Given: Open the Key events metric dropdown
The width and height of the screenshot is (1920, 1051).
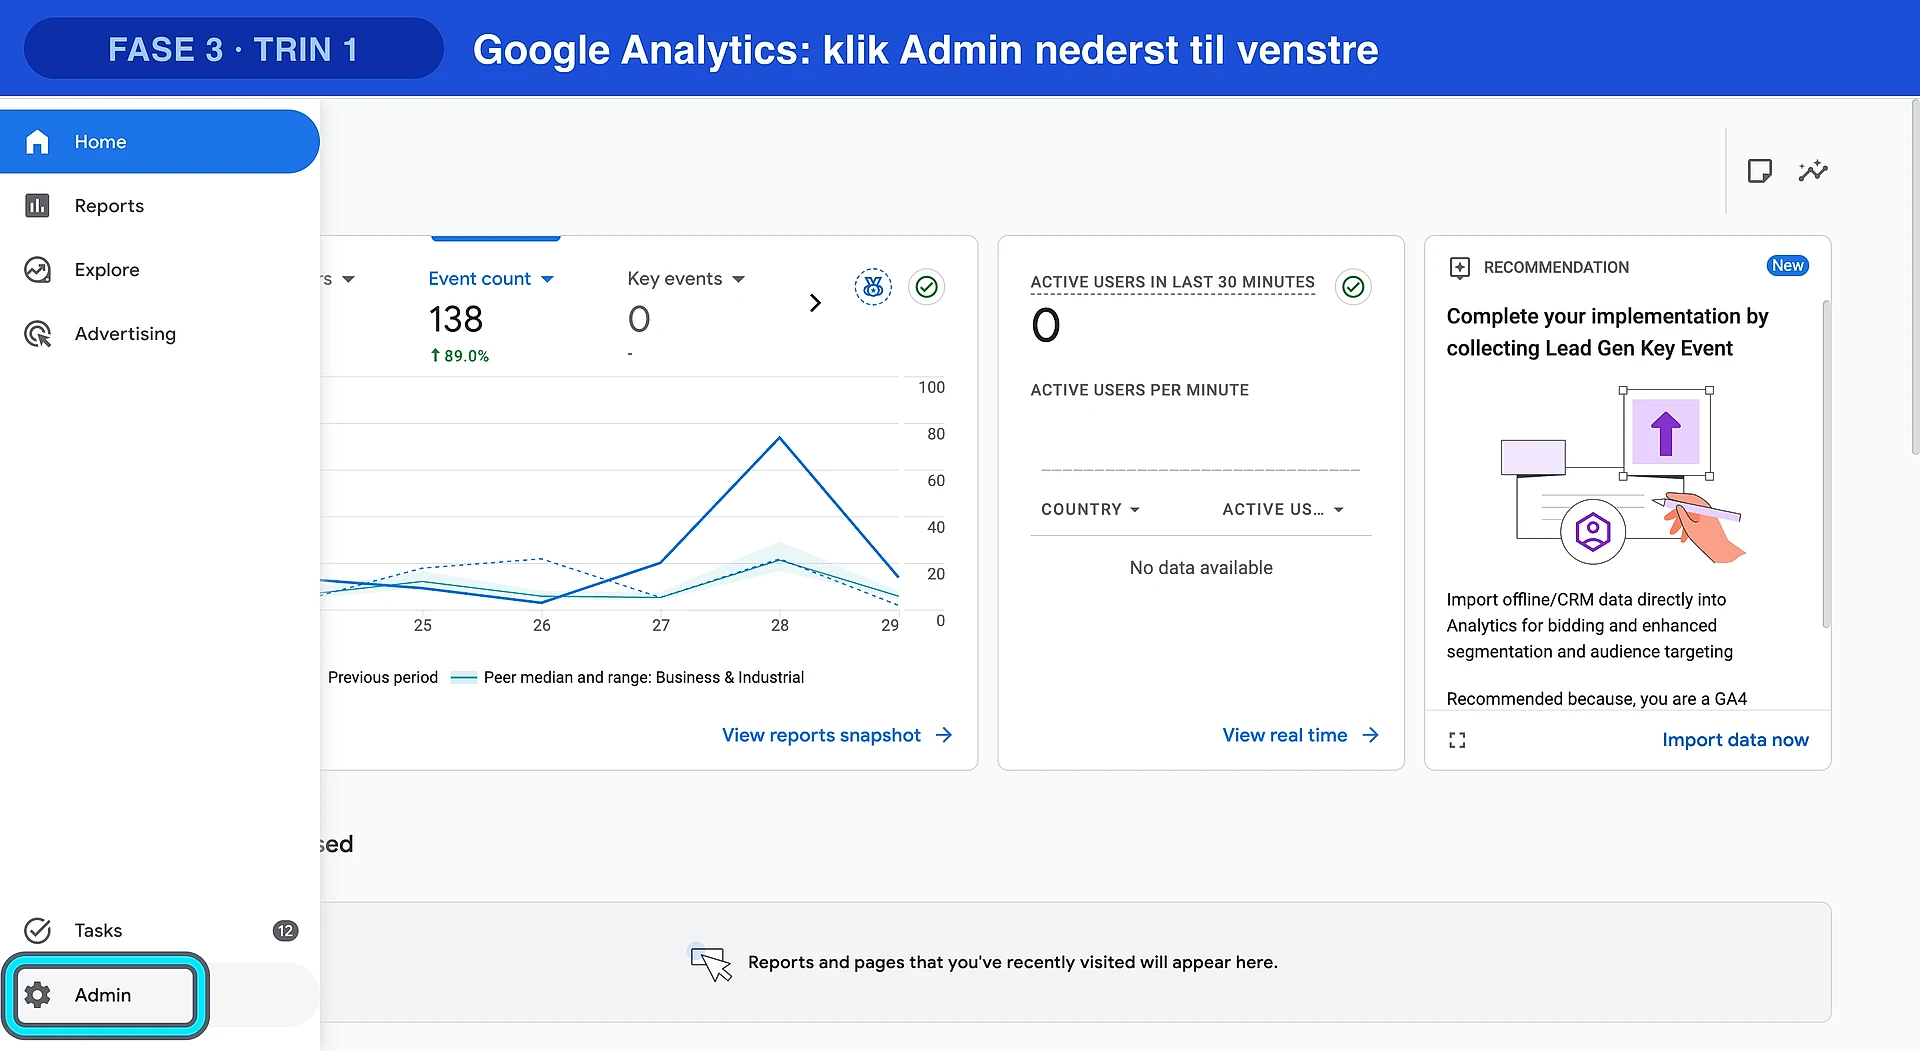Looking at the screenshot, I should [686, 279].
